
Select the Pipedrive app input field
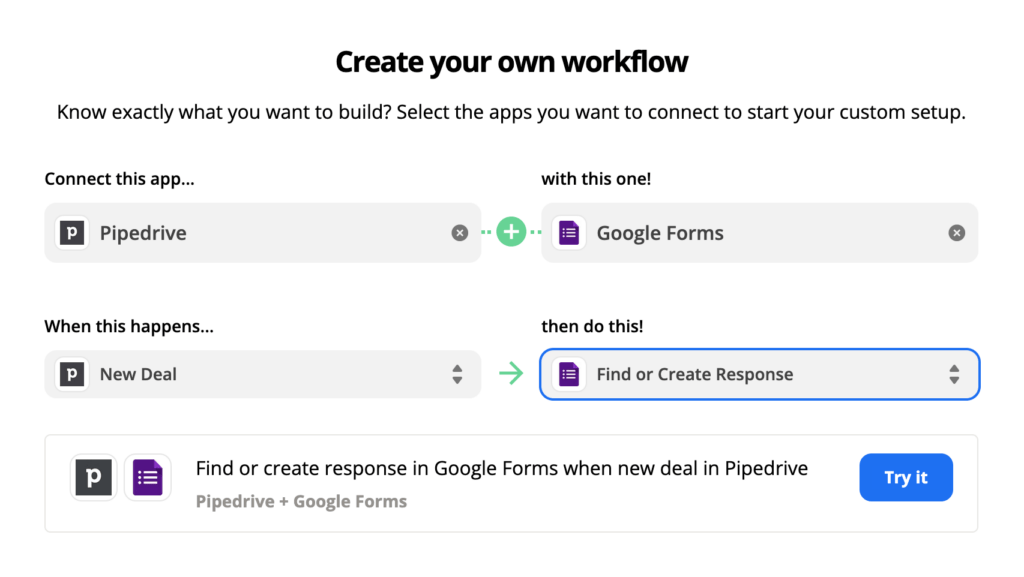pyautogui.click(x=263, y=233)
